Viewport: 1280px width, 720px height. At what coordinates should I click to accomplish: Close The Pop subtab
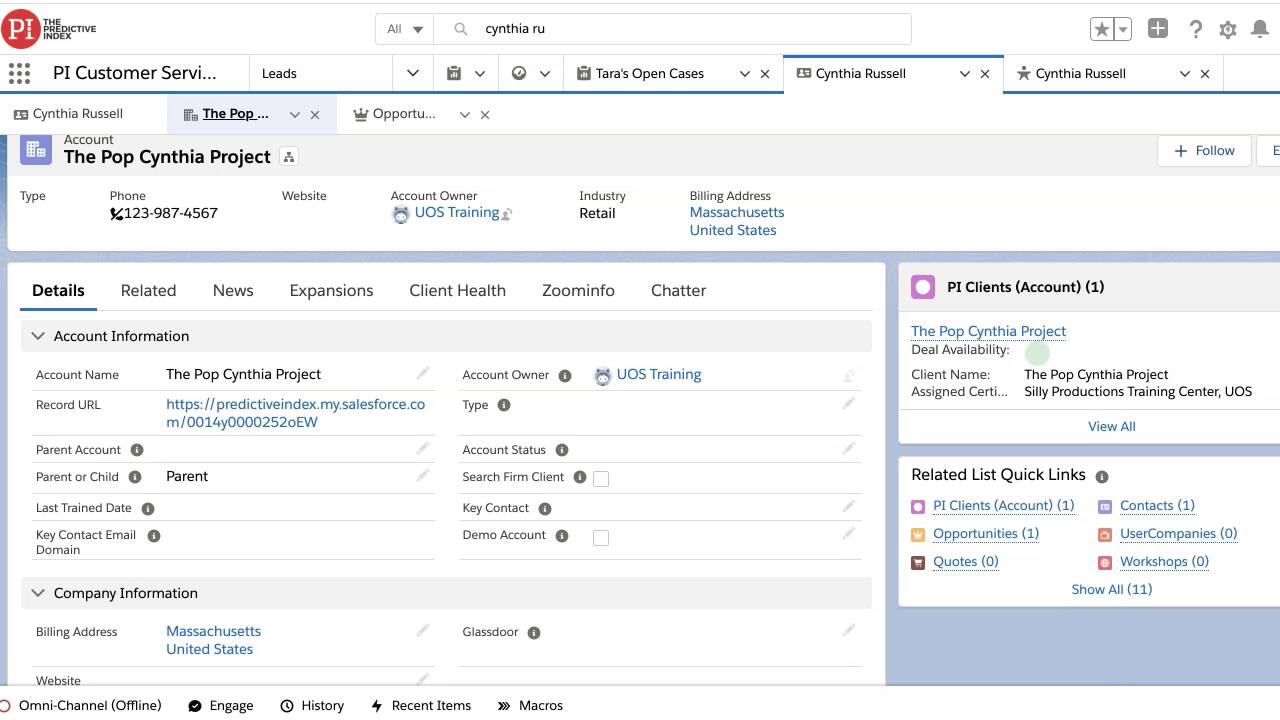pos(315,115)
